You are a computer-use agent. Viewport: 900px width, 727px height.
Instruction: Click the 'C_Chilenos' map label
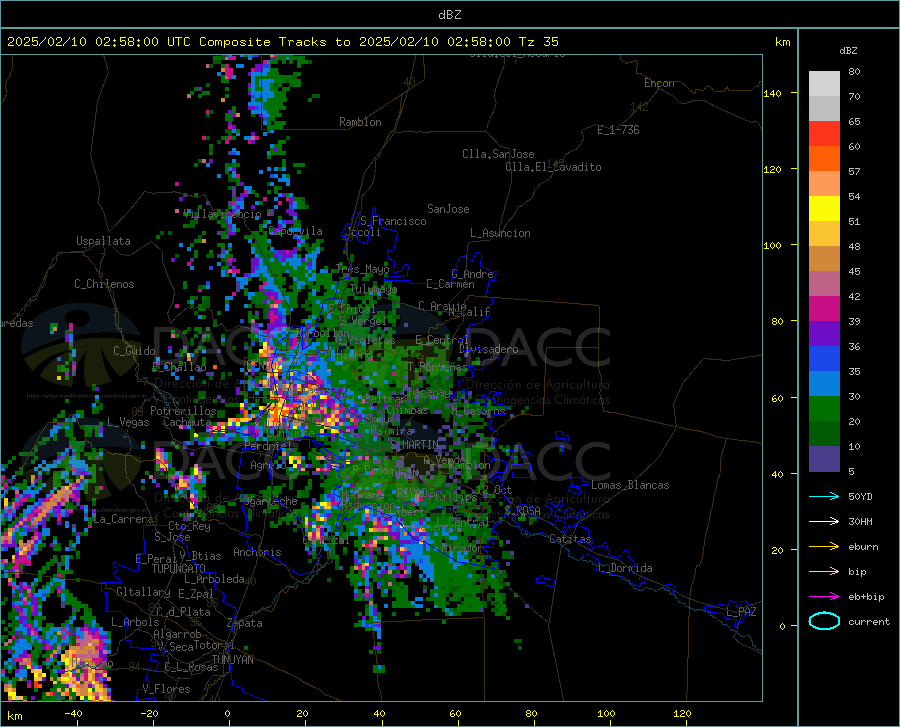[x=104, y=284]
